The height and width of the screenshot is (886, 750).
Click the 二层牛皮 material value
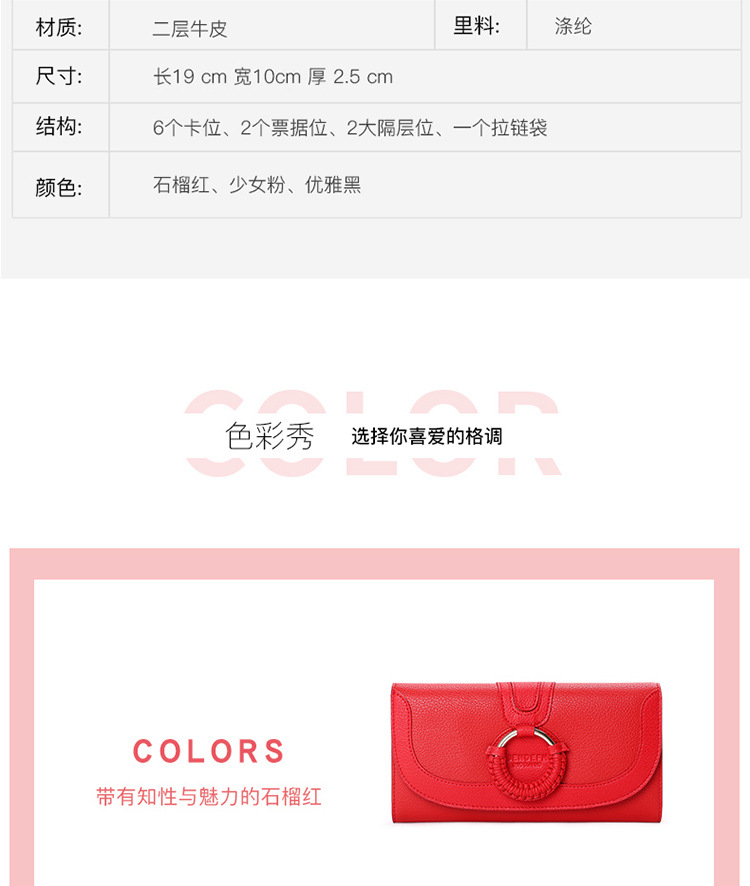click(x=190, y=28)
